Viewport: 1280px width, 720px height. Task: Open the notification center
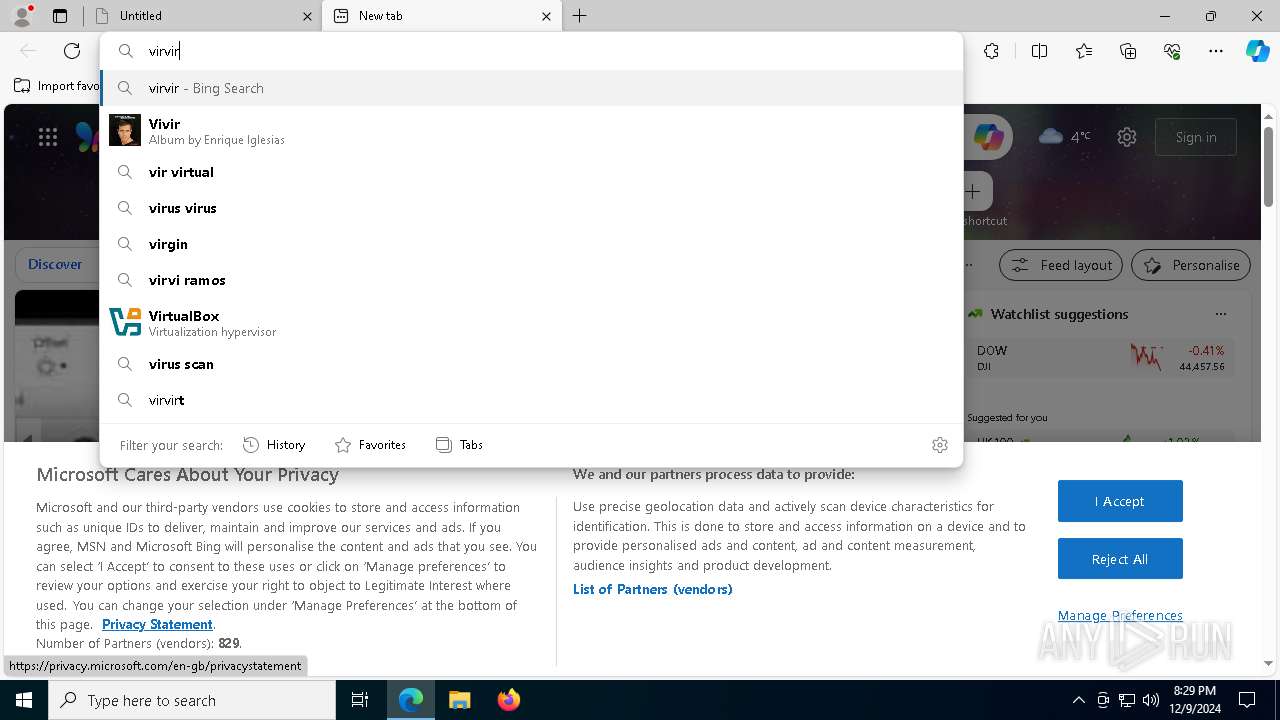point(1247,700)
